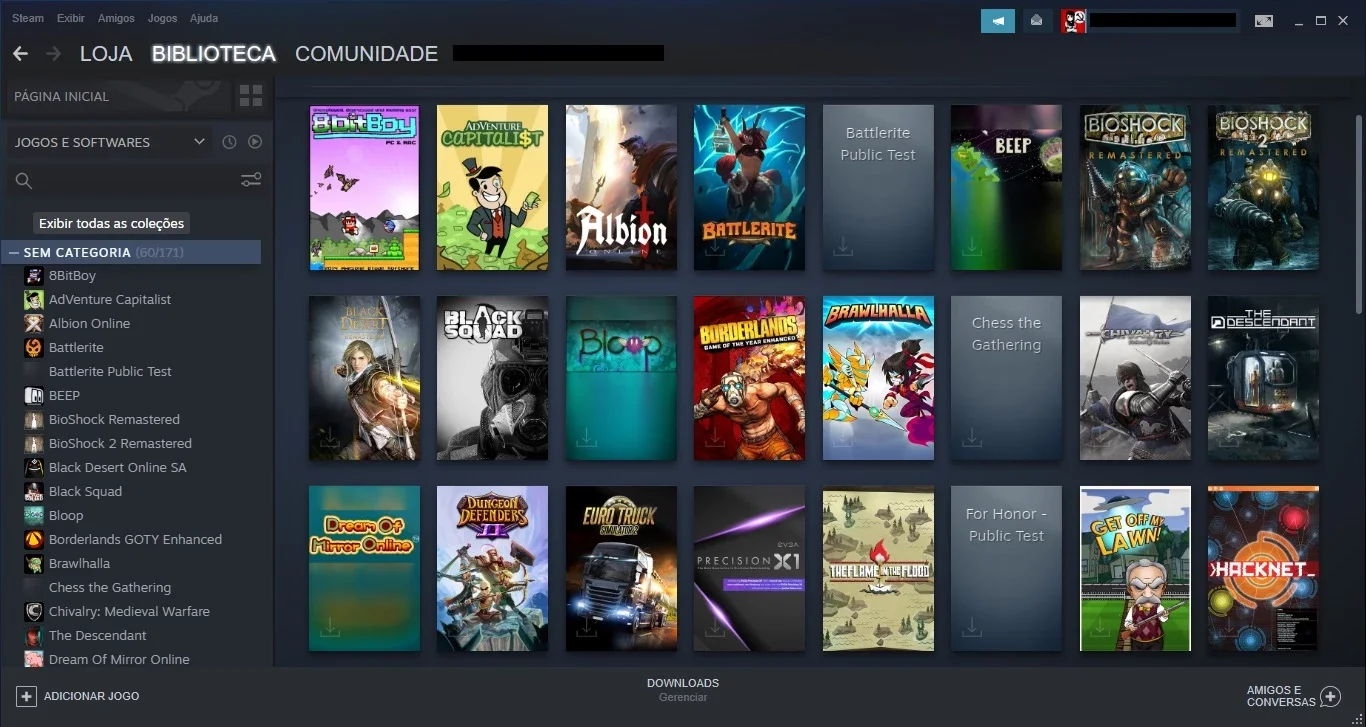Click Adicionar Jogo text
Viewport: 1366px width, 727px height.
(x=92, y=696)
